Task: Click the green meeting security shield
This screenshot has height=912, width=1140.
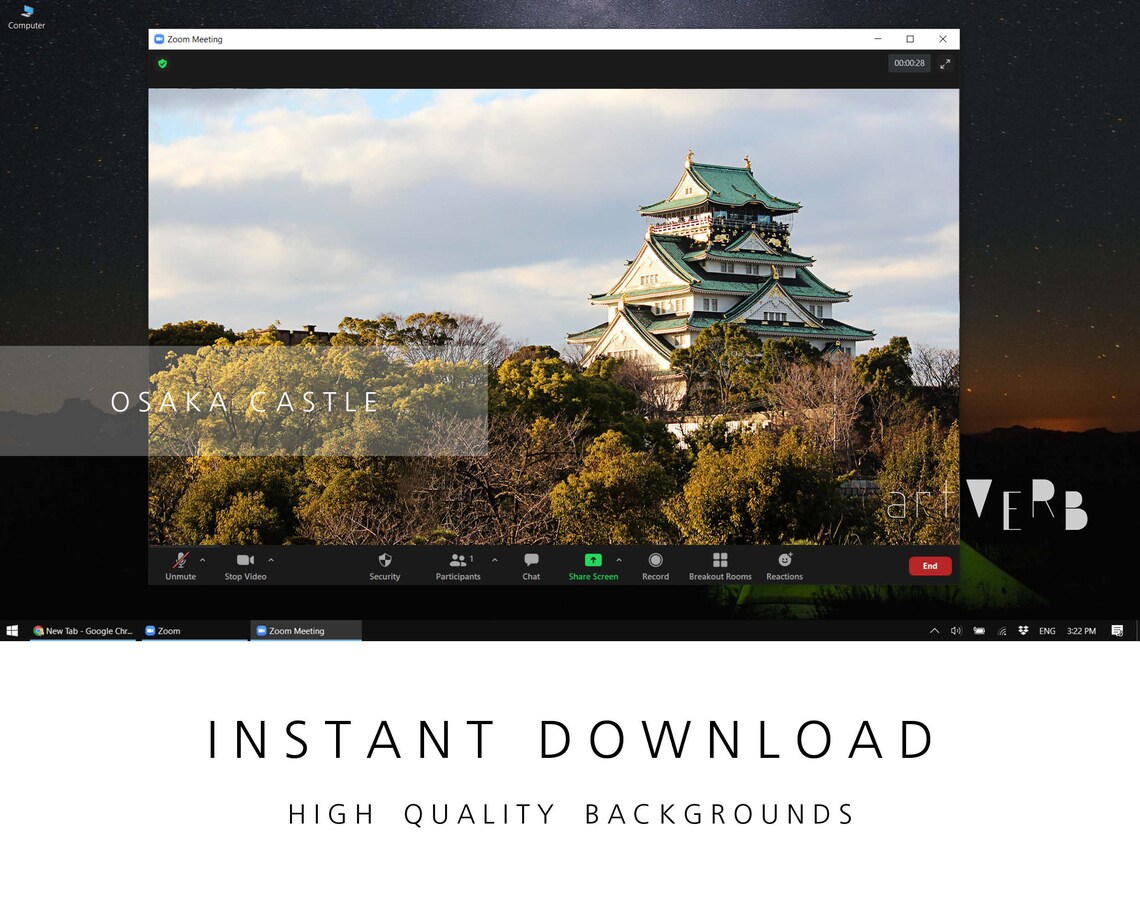Action: pyautogui.click(x=163, y=63)
